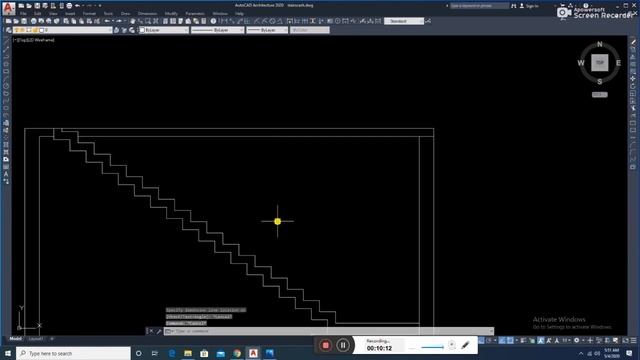Image resolution: width=640 pixels, height=360 pixels.
Task: Rotate view to North on ViewCube compass
Action: [600, 44]
